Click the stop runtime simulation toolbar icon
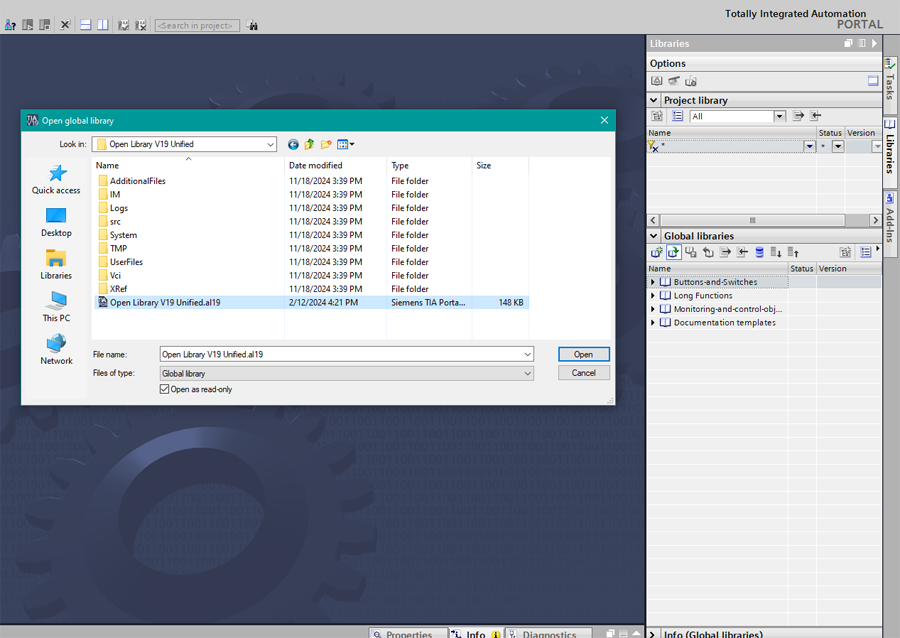The width and height of the screenshot is (900, 638). [x=45, y=25]
